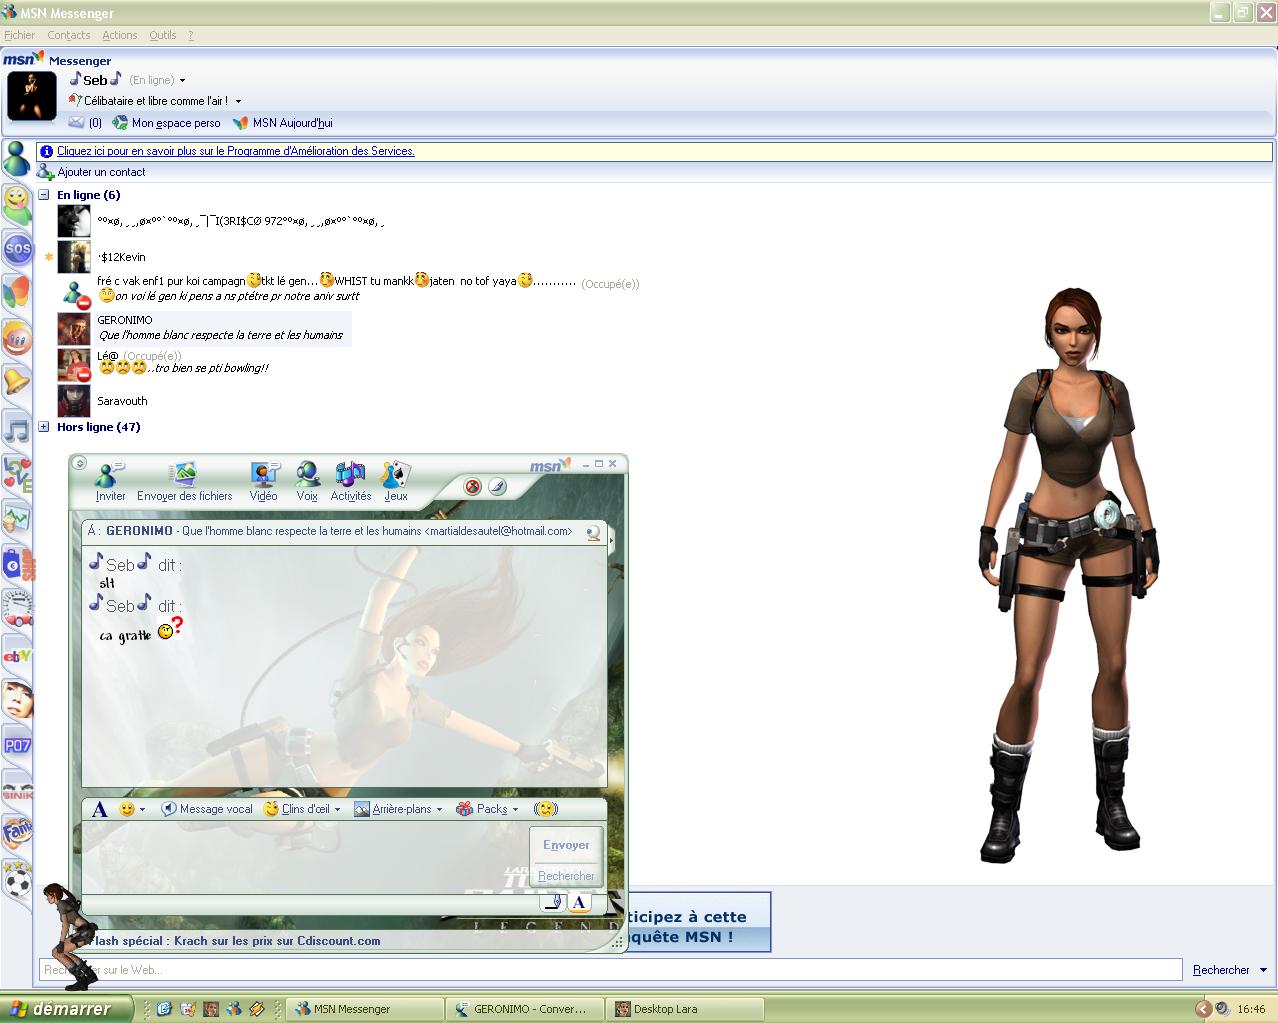Open the démarrer Start button
The width and height of the screenshot is (1278, 1023).
click(x=66, y=1009)
